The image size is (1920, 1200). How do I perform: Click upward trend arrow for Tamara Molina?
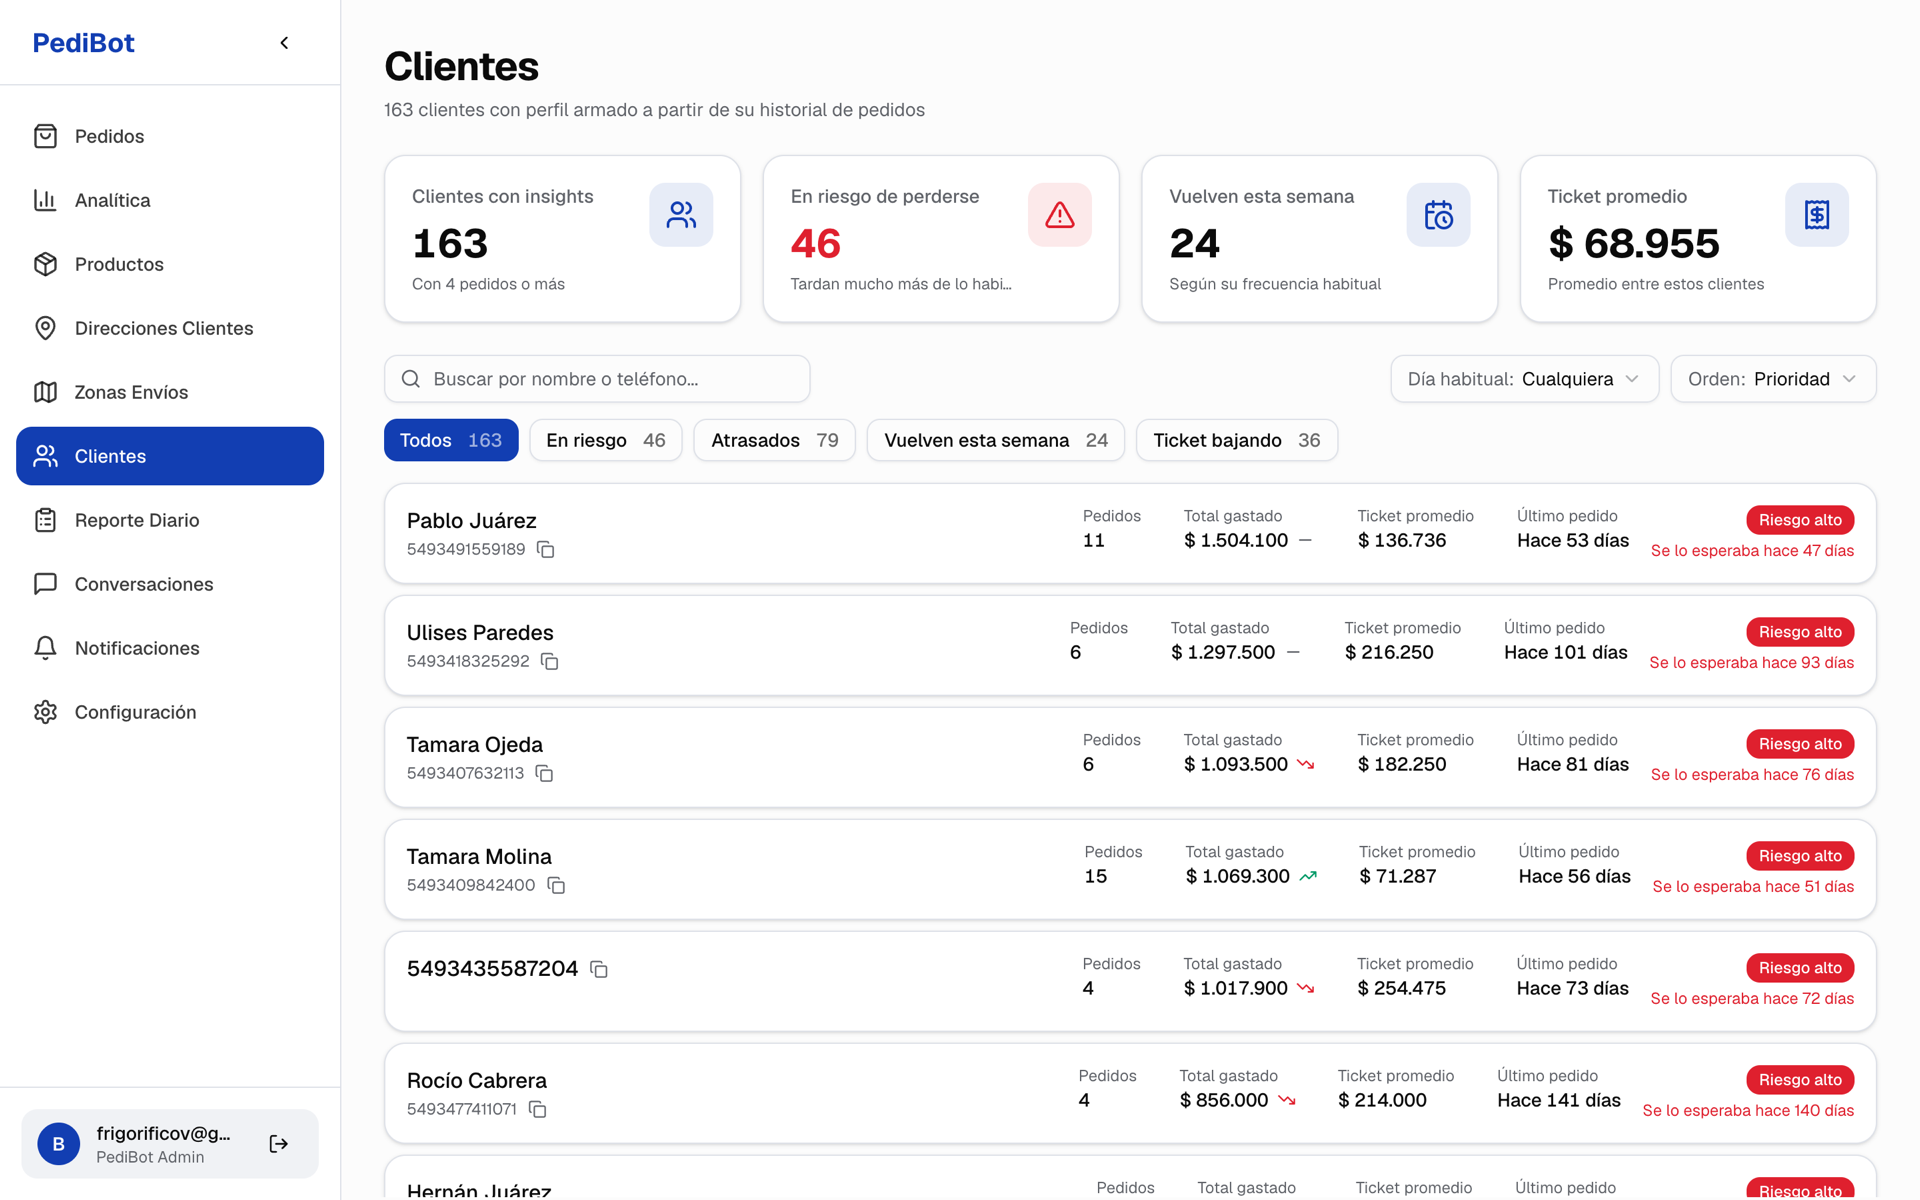[x=1308, y=876]
